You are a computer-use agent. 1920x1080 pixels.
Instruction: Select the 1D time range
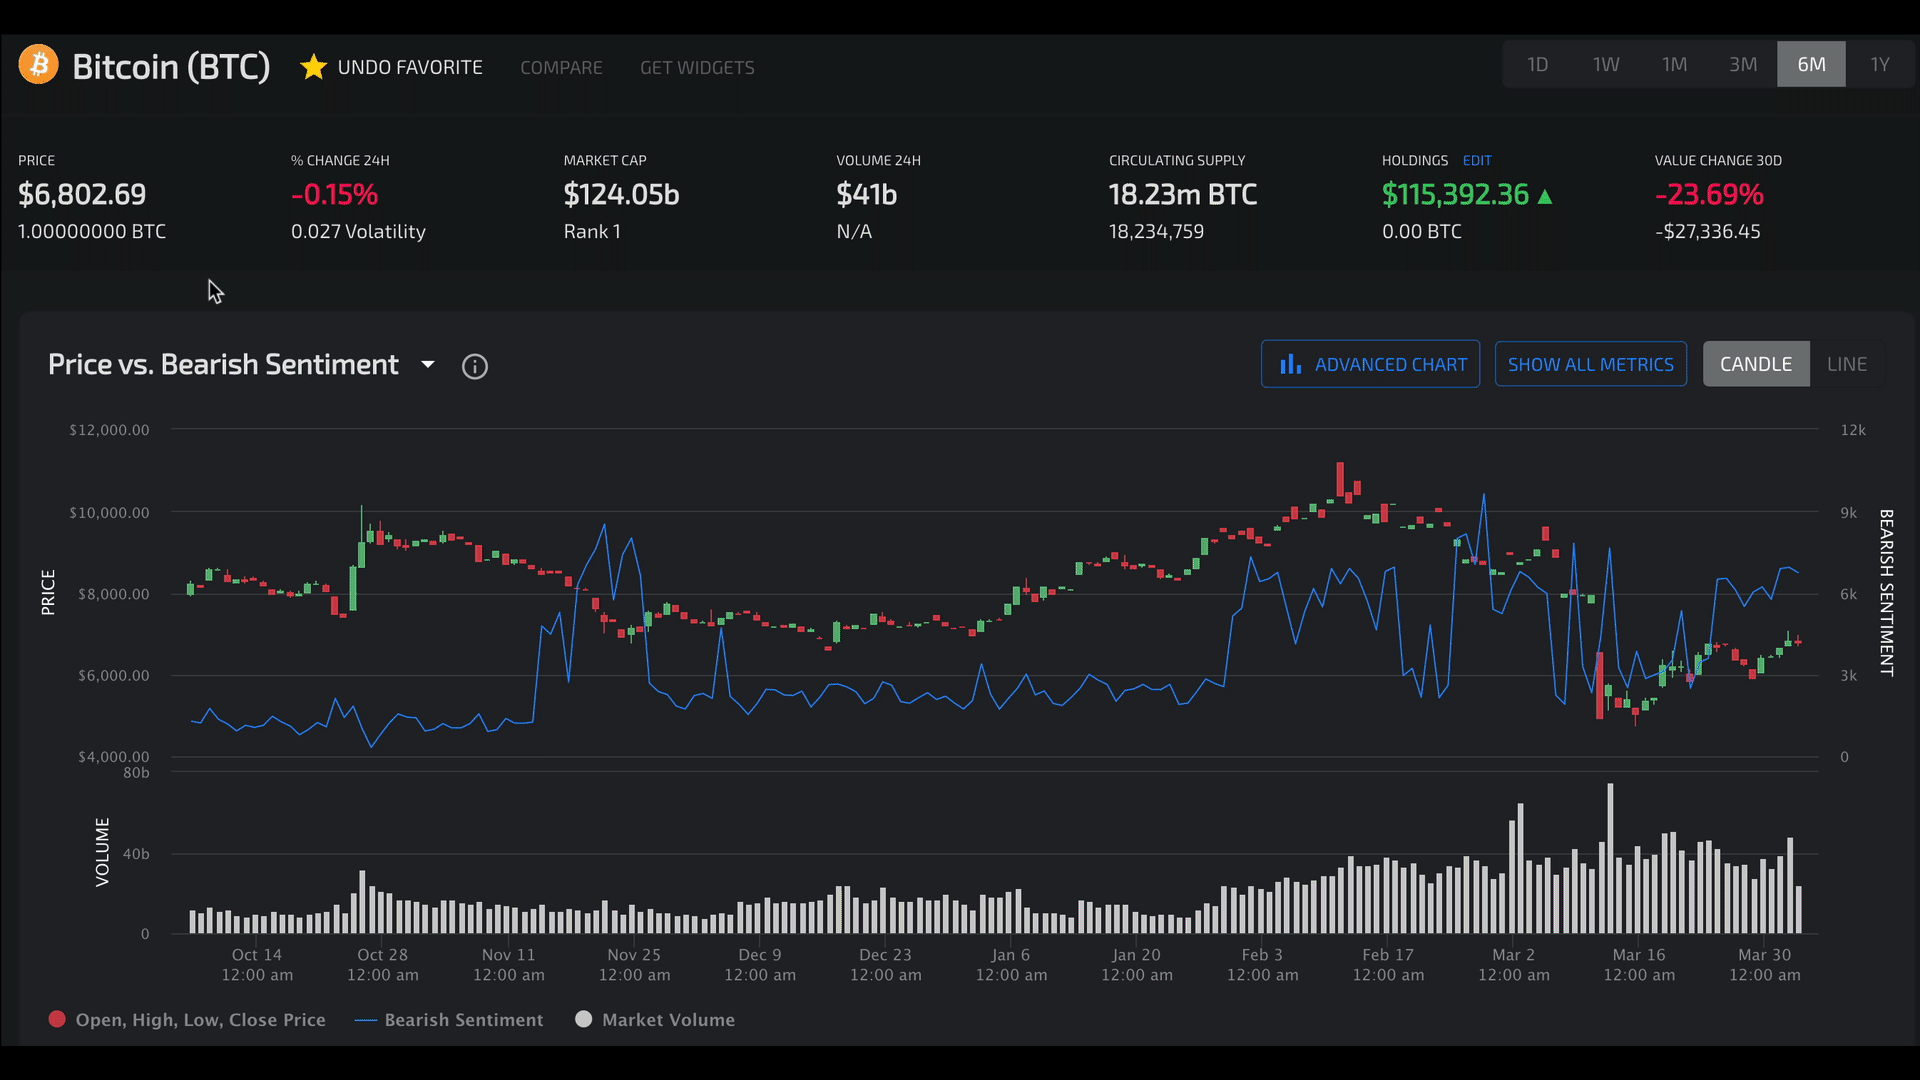point(1538,64)
